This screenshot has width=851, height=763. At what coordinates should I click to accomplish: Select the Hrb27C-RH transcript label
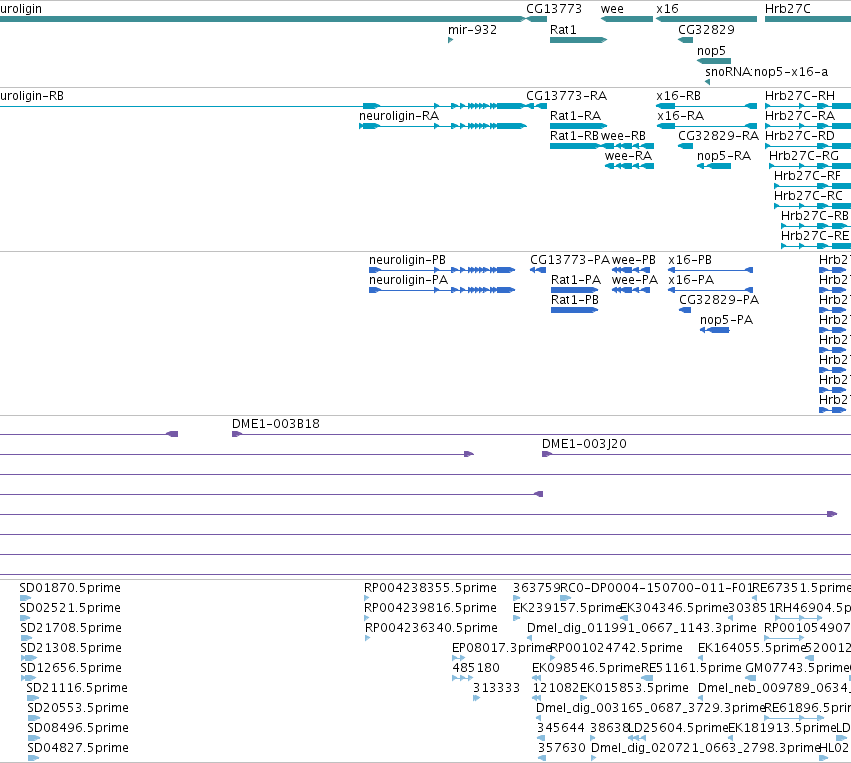pyautogui.click(x=799, y=96)
